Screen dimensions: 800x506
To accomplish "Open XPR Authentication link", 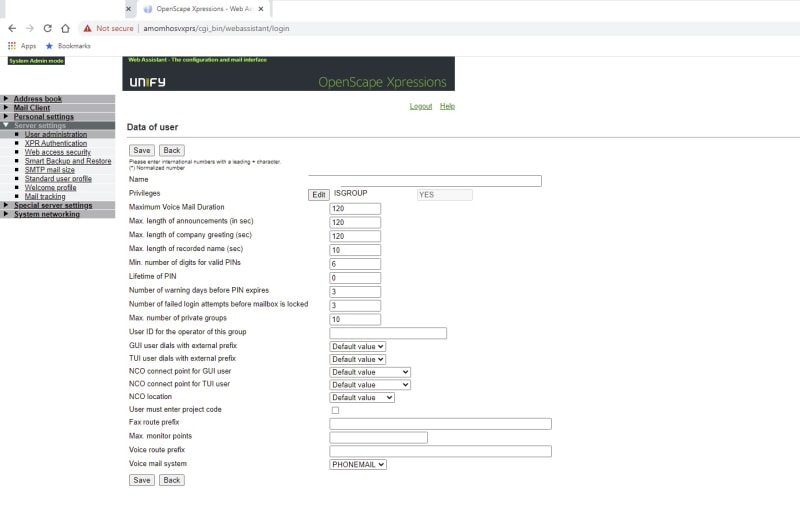I will pos(56,143).
